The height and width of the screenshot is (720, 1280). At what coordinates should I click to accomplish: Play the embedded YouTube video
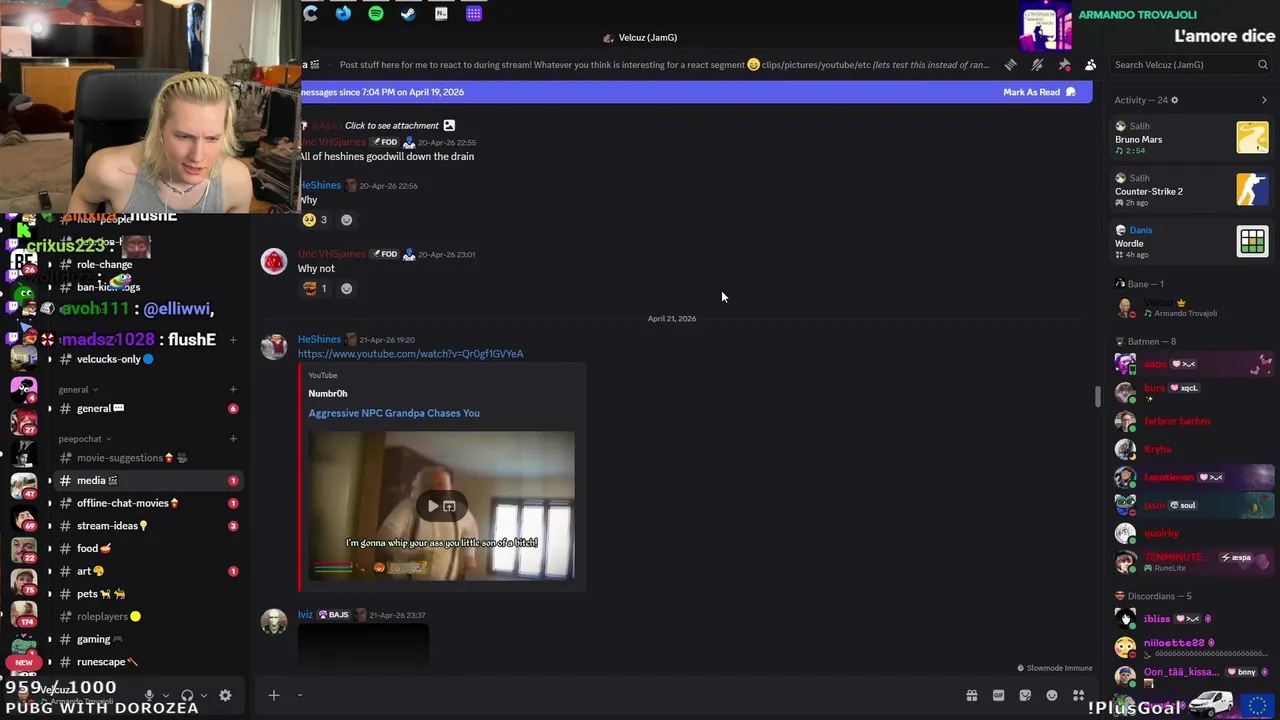click(x=433, y=506)
